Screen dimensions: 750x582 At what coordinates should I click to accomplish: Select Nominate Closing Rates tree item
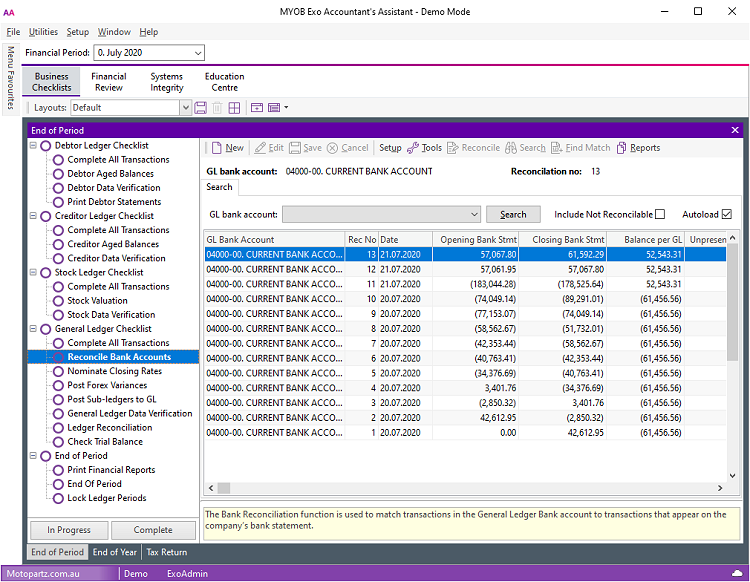(114, 371)
